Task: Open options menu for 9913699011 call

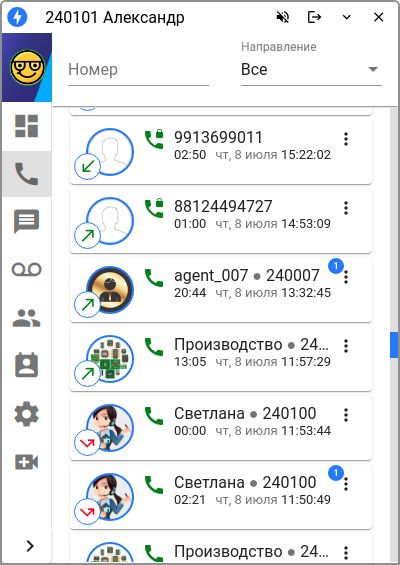Action: (346, 139)
